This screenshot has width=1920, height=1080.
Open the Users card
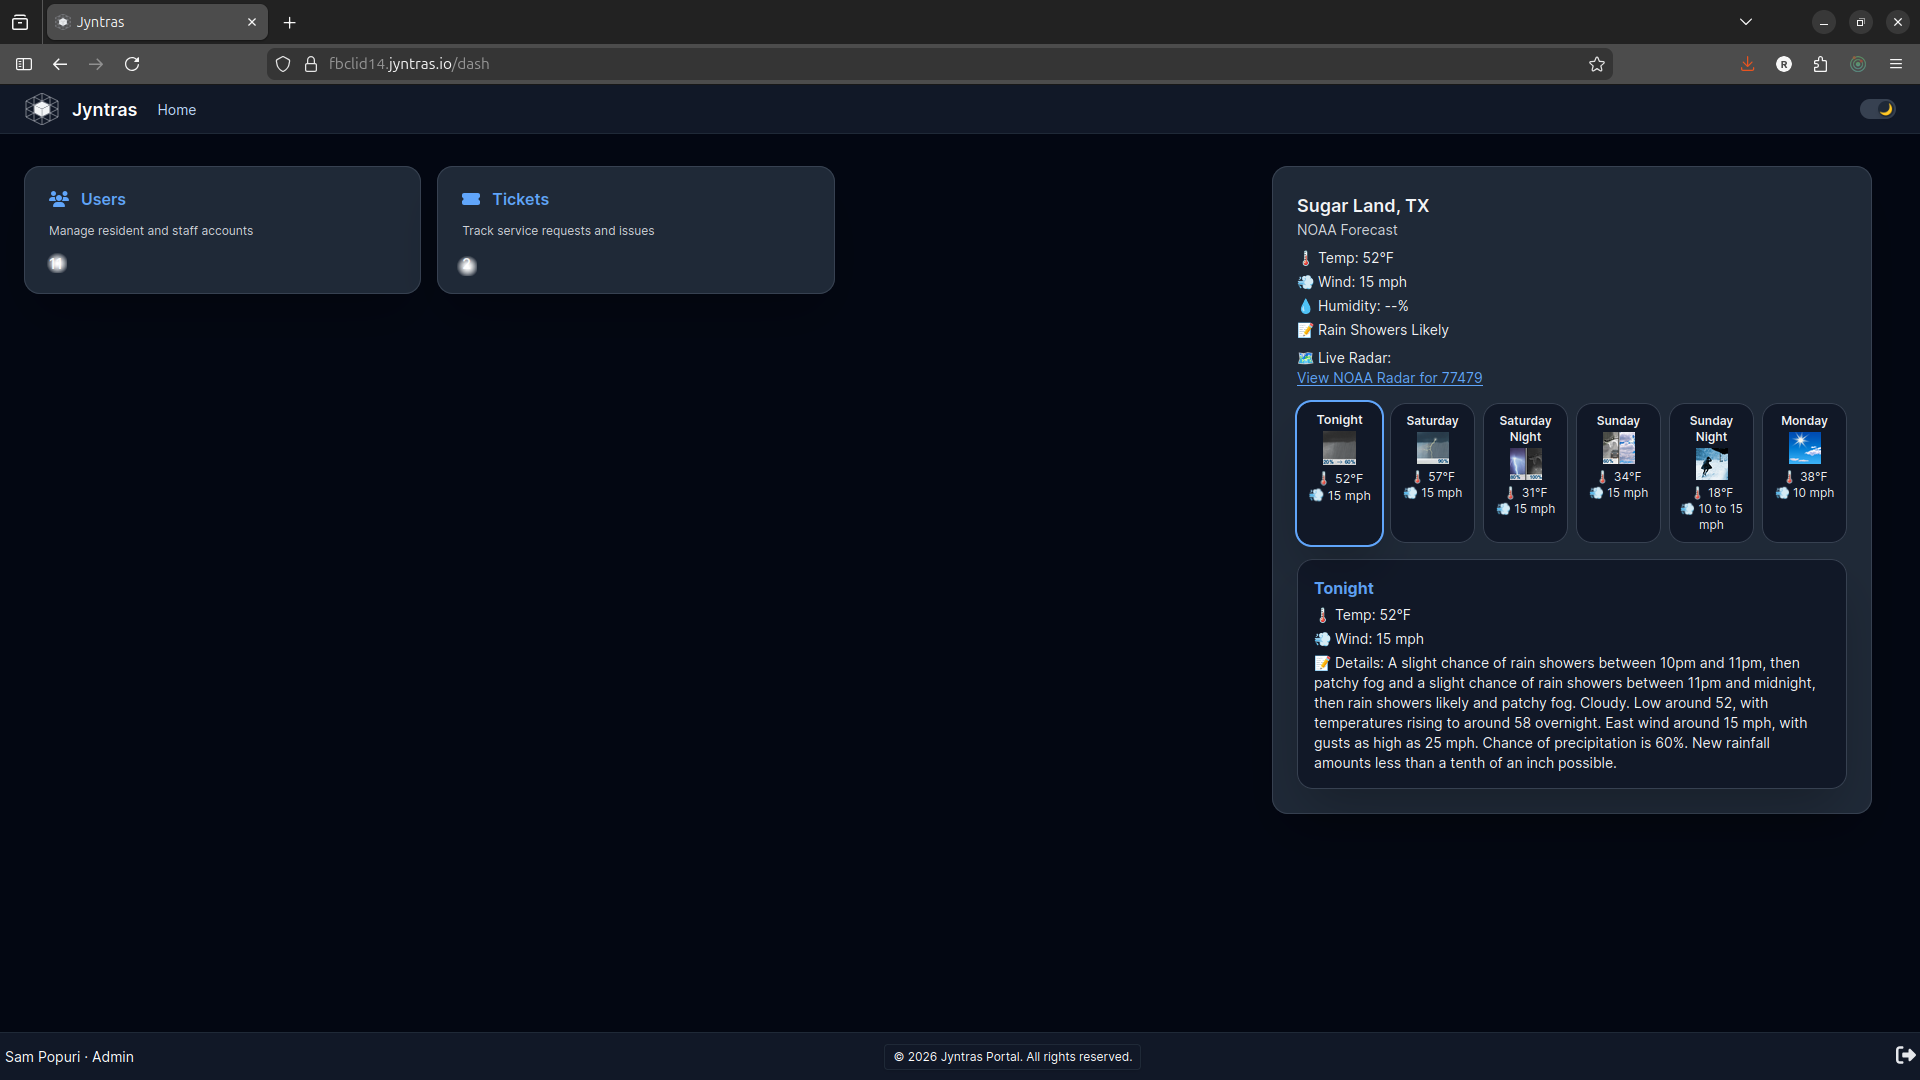point(222,230)
